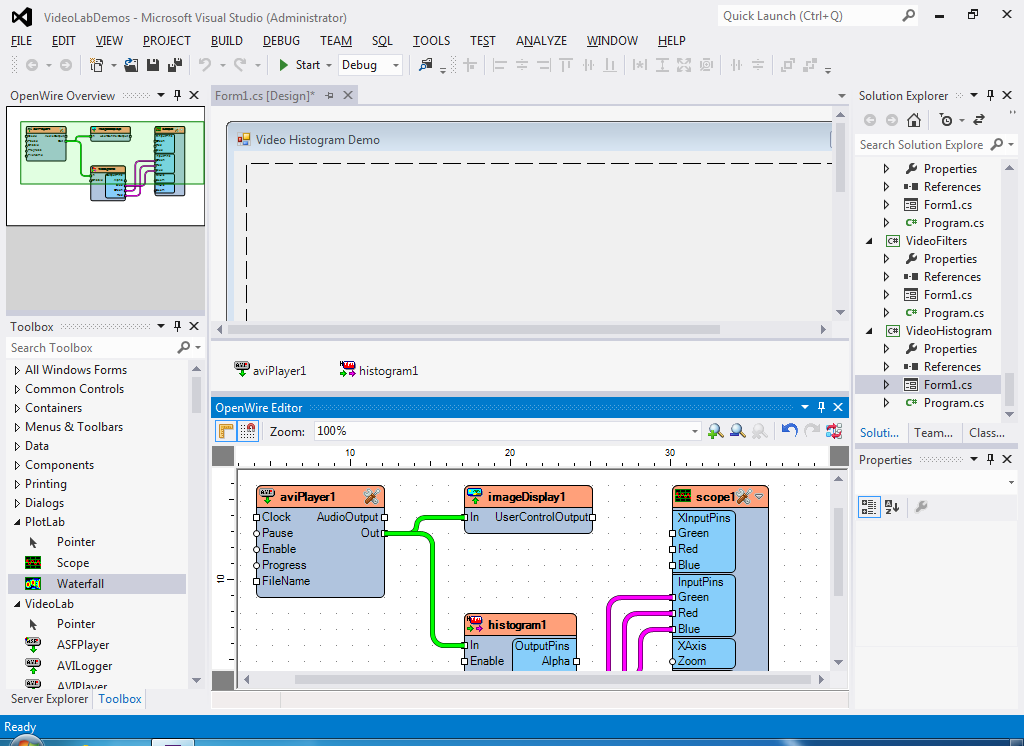Expand the scope1 node dropdown arrow
Image resolution: width=1024 pixels, height=746 pixels.
pyautogui.click(x=759, y=496)
